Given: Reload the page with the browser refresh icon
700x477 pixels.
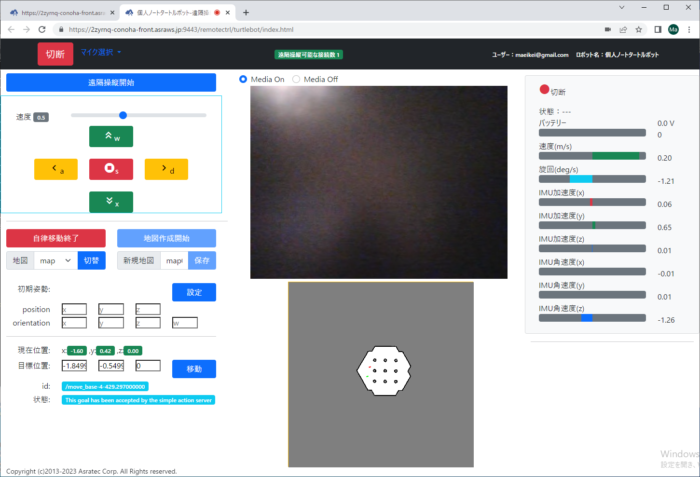Looking at the screenshot, I should click(42, 30).
